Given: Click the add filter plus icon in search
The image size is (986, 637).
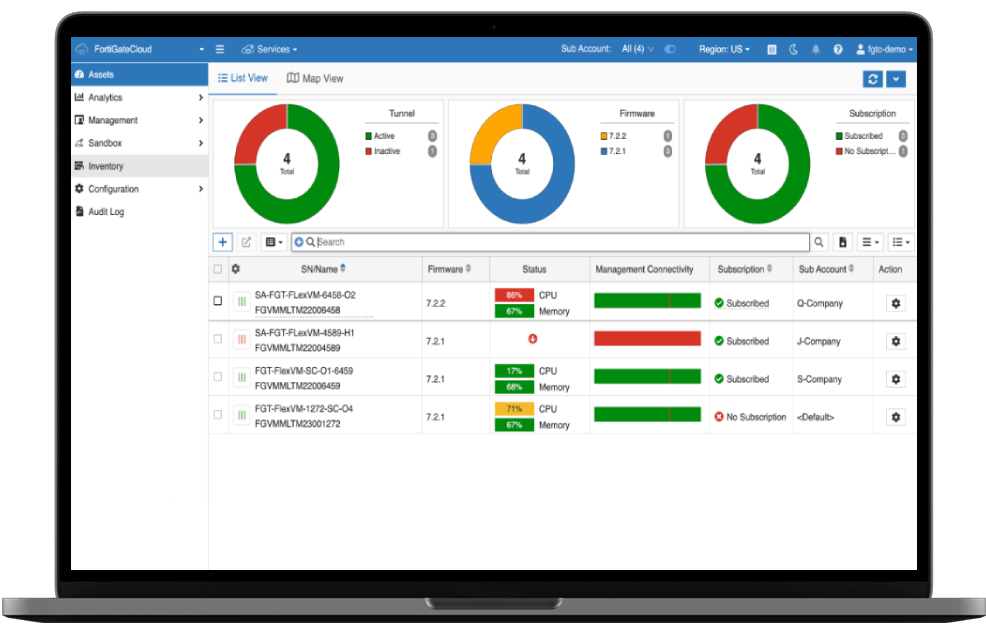Looking at the screenshot, I should (x=299, y=242).
